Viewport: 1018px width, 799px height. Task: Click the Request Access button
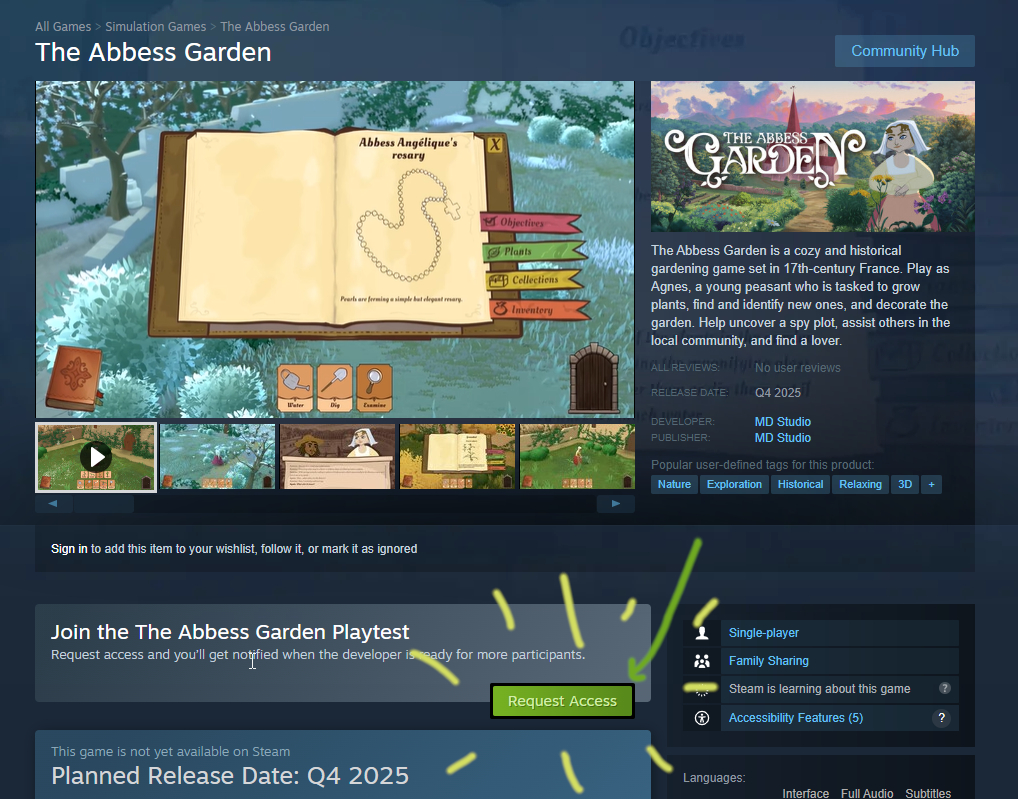point(562,701)
